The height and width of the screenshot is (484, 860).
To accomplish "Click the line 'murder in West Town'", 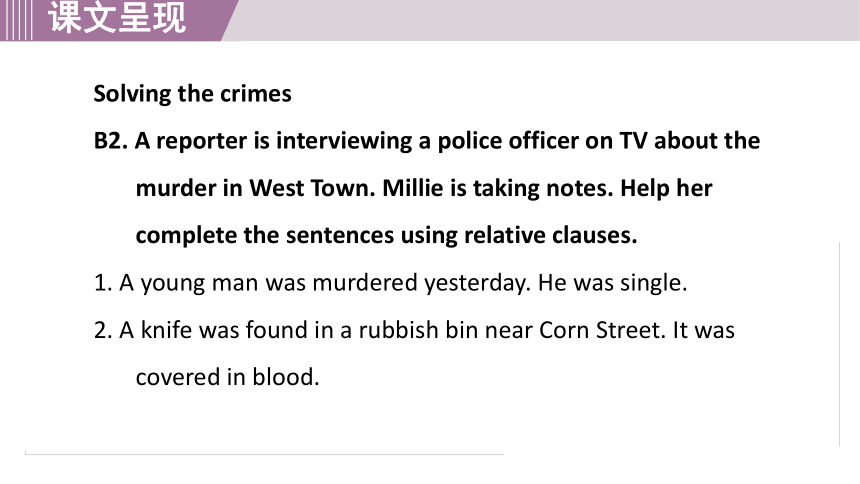I will tap(424, 189).
